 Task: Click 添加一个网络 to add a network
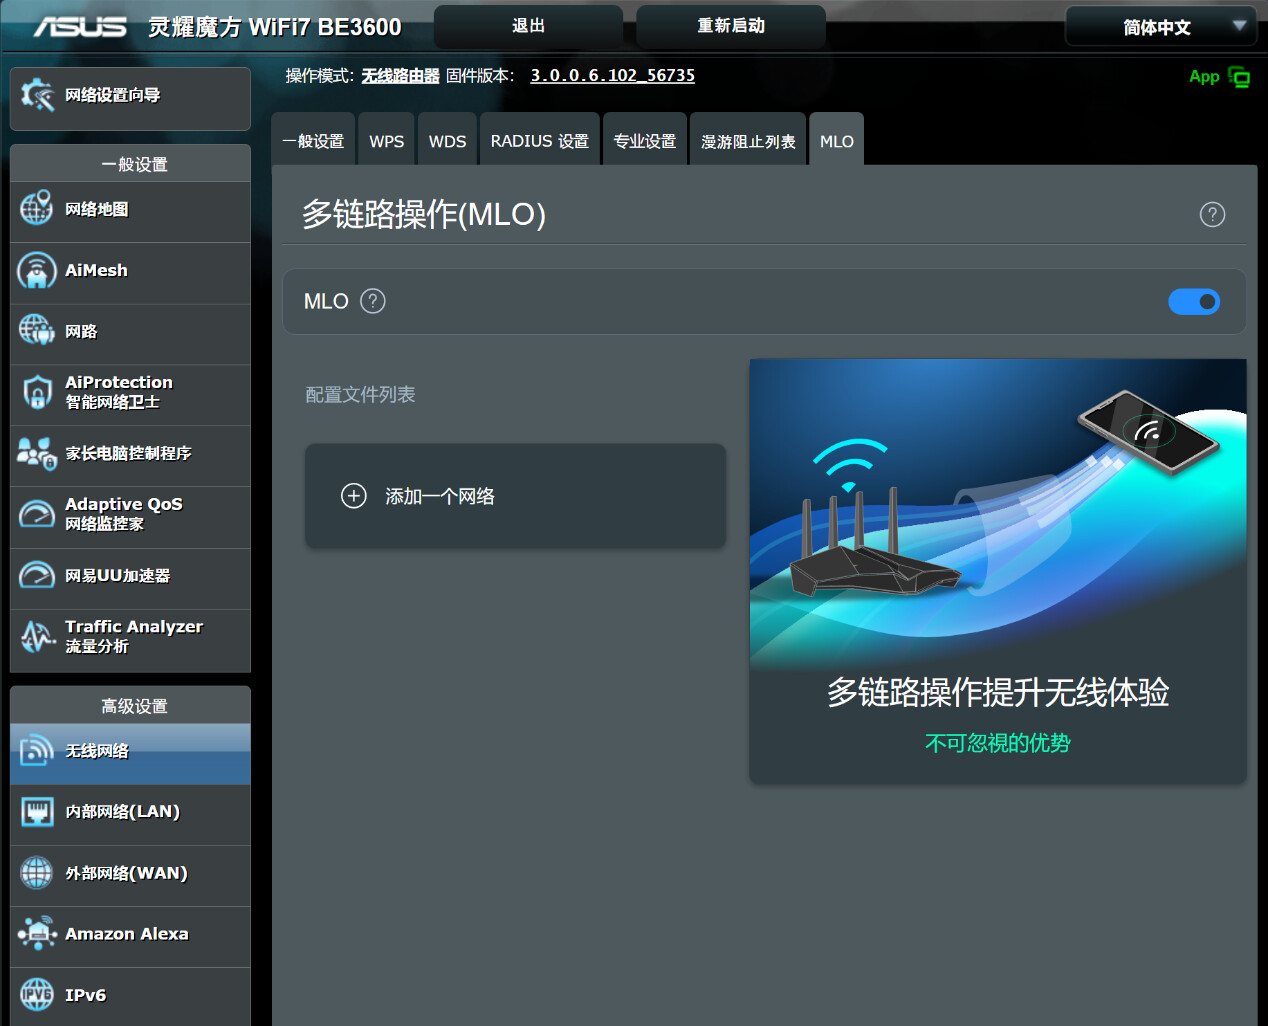(439, 496)
